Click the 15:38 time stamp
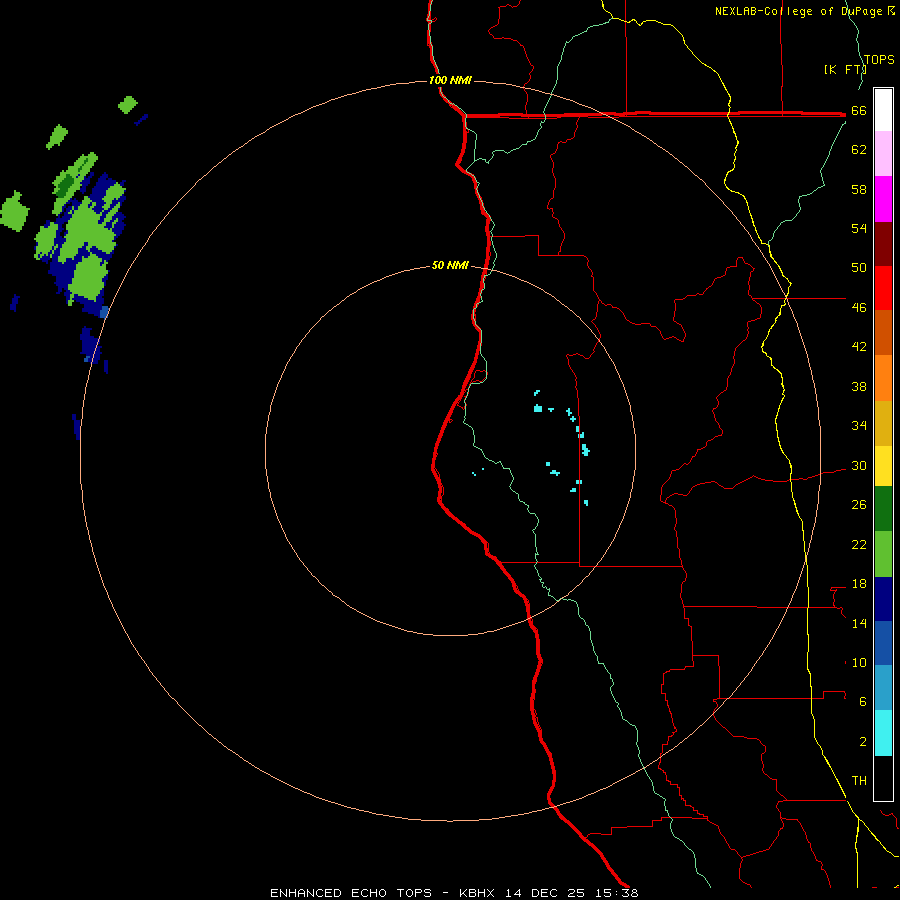900x900 pixels. click(x=617, y=893)
